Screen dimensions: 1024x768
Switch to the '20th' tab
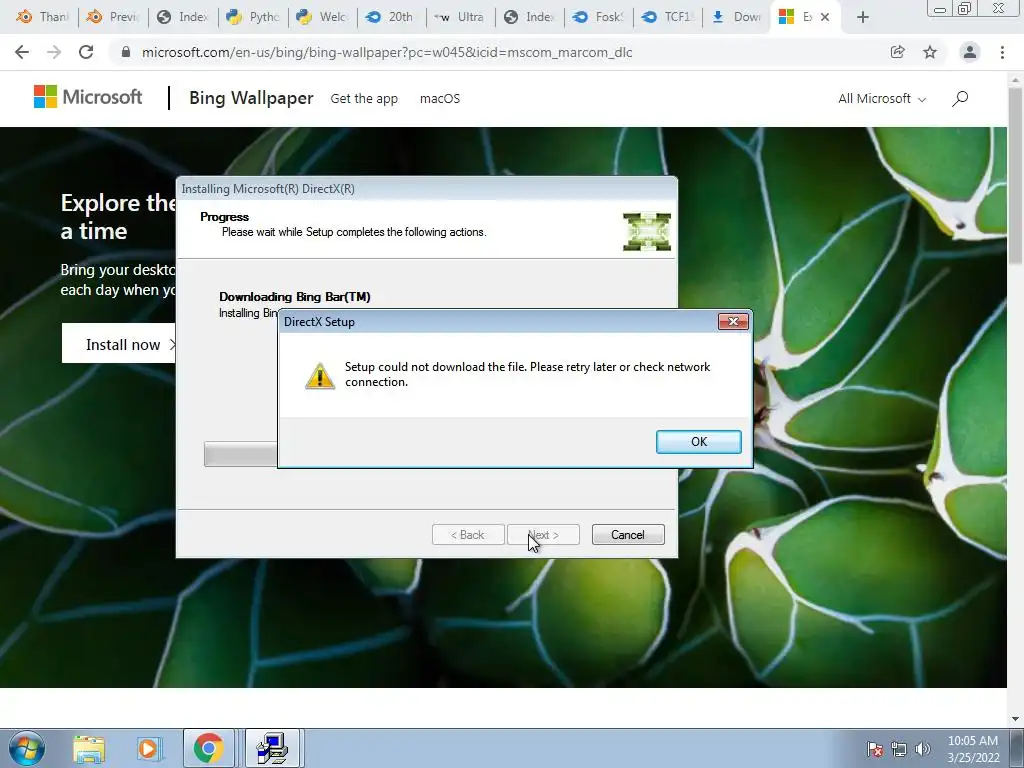[392, 17]
